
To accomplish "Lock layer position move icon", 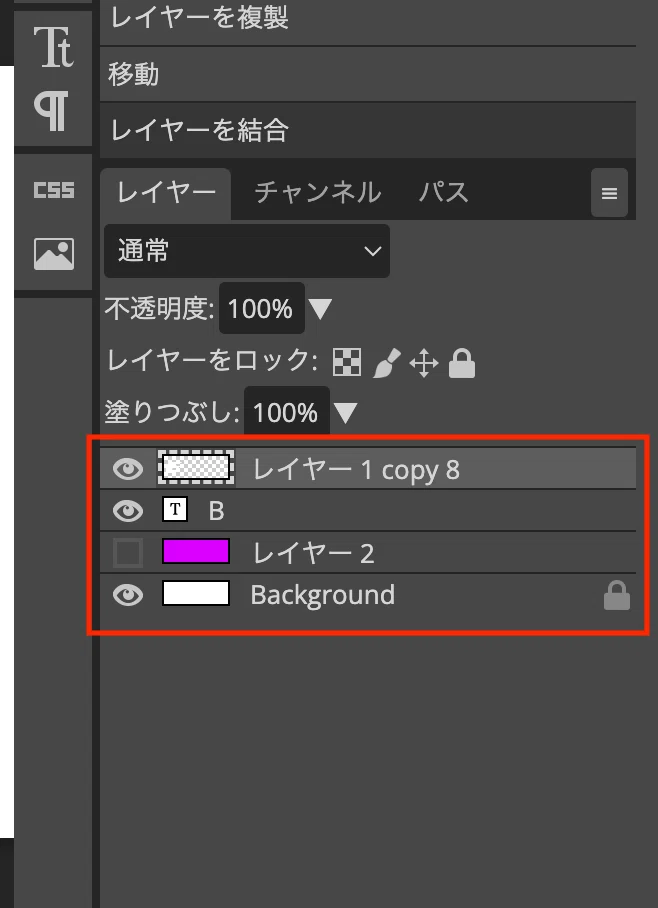I will 424,363.
